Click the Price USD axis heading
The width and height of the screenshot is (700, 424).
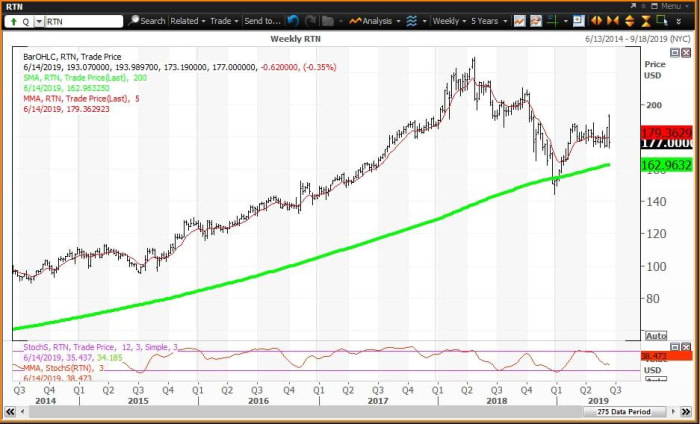(x=654, y=70)
